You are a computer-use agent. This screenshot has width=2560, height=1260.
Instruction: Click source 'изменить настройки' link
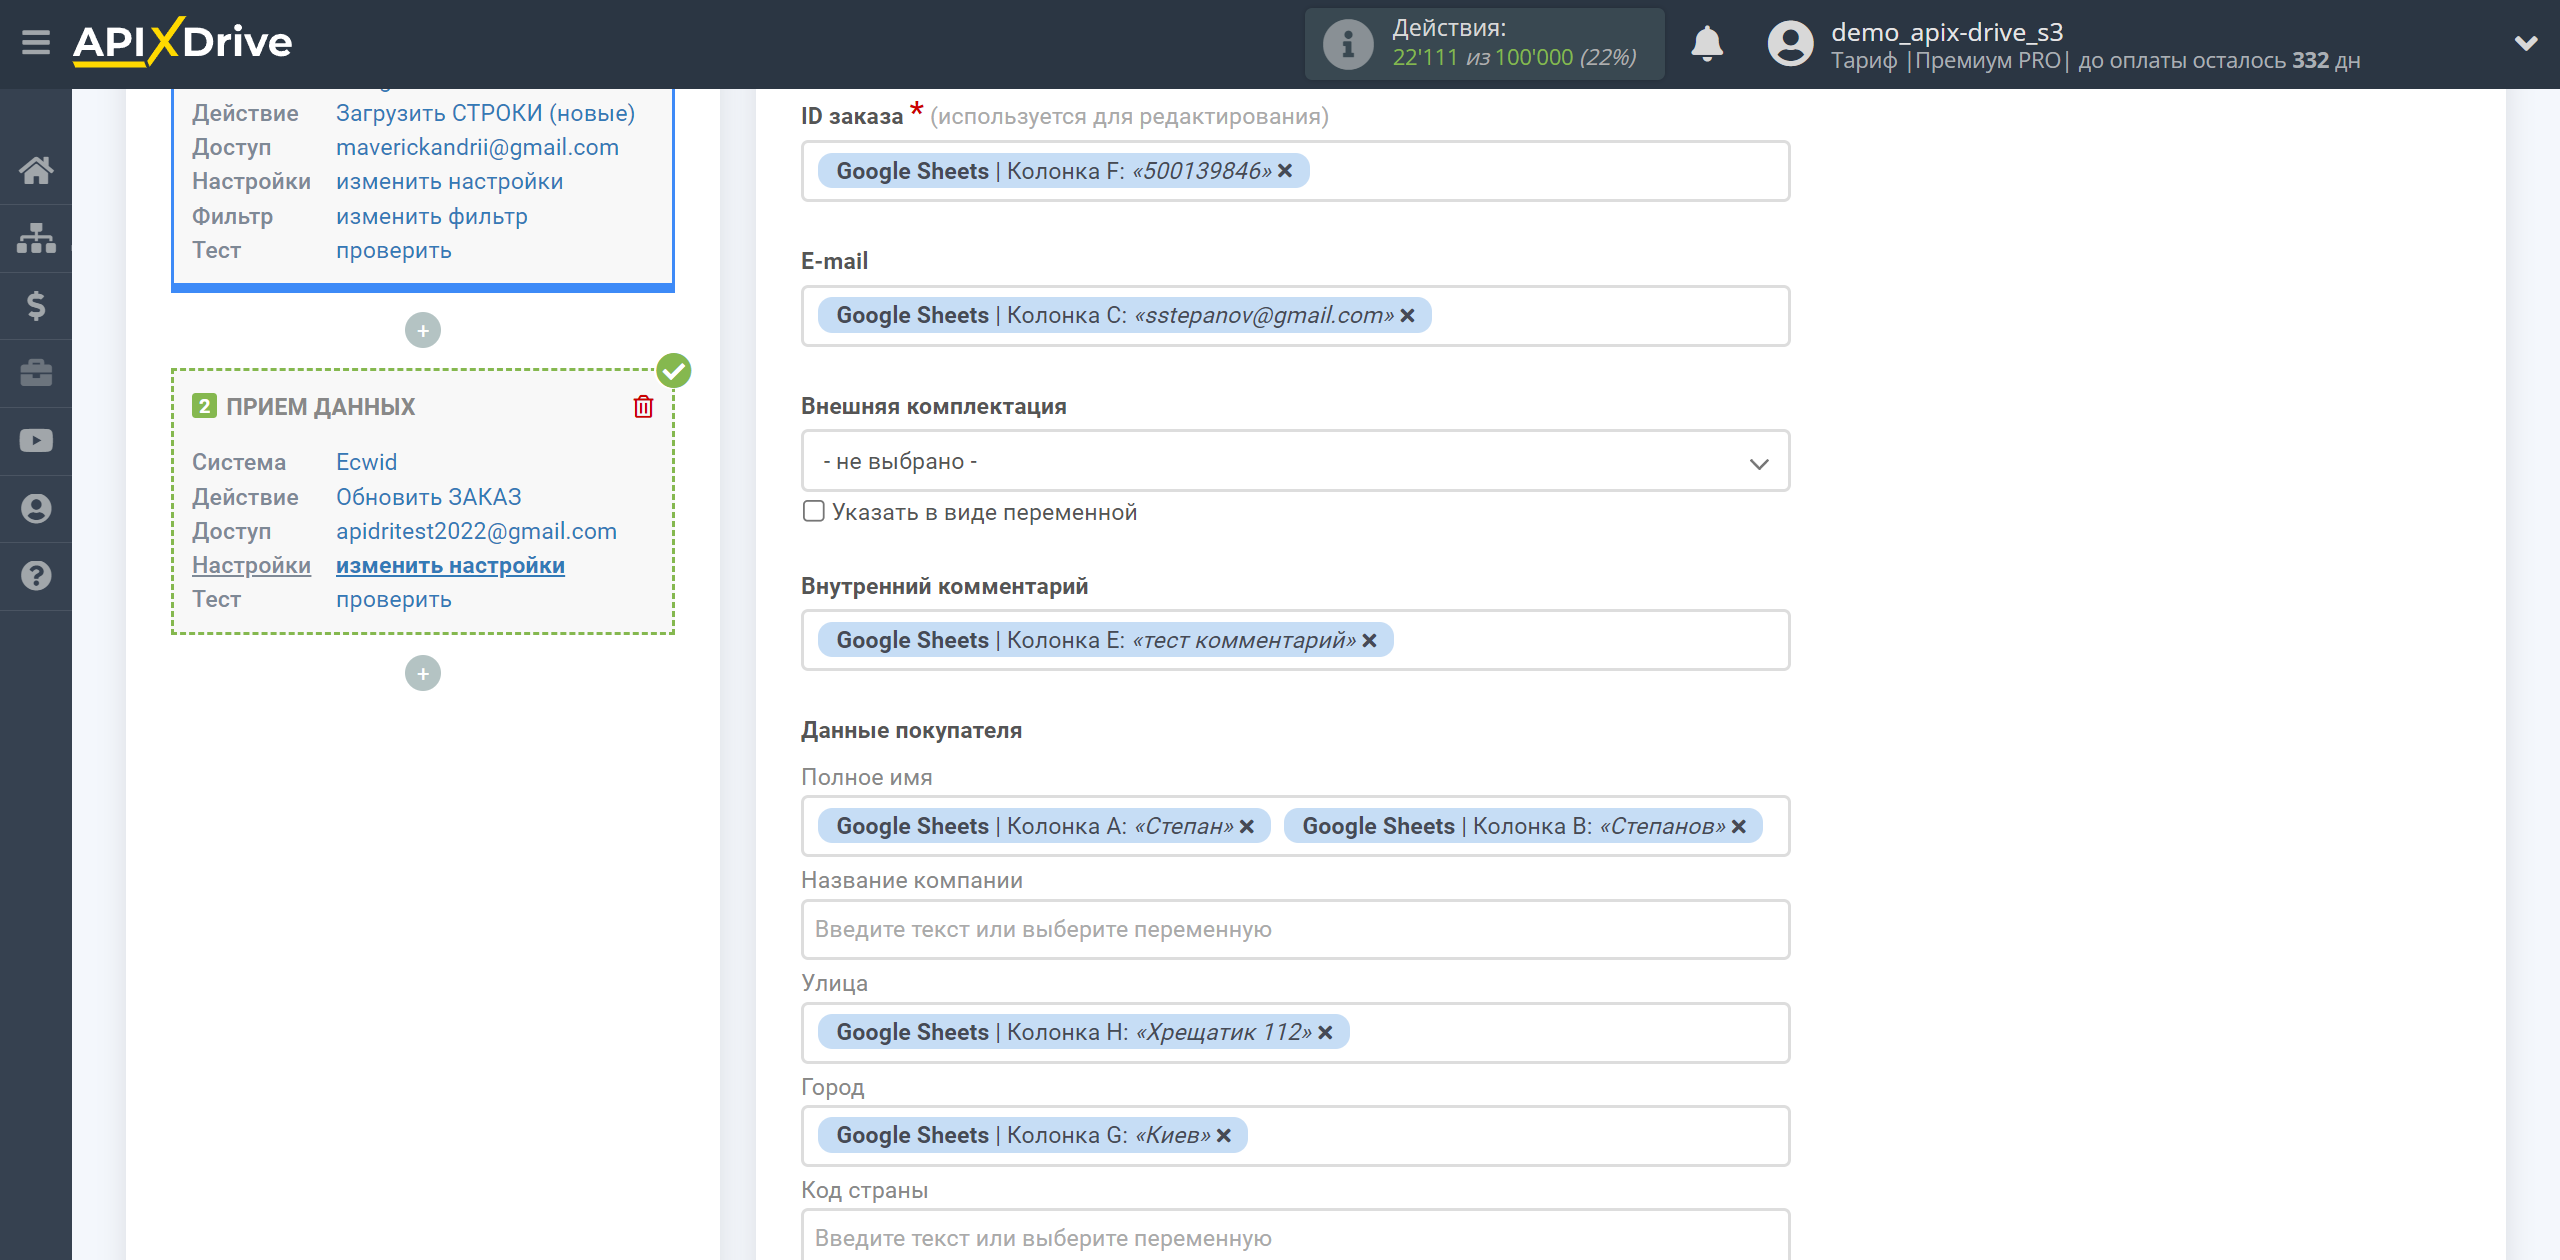point(449,181)
